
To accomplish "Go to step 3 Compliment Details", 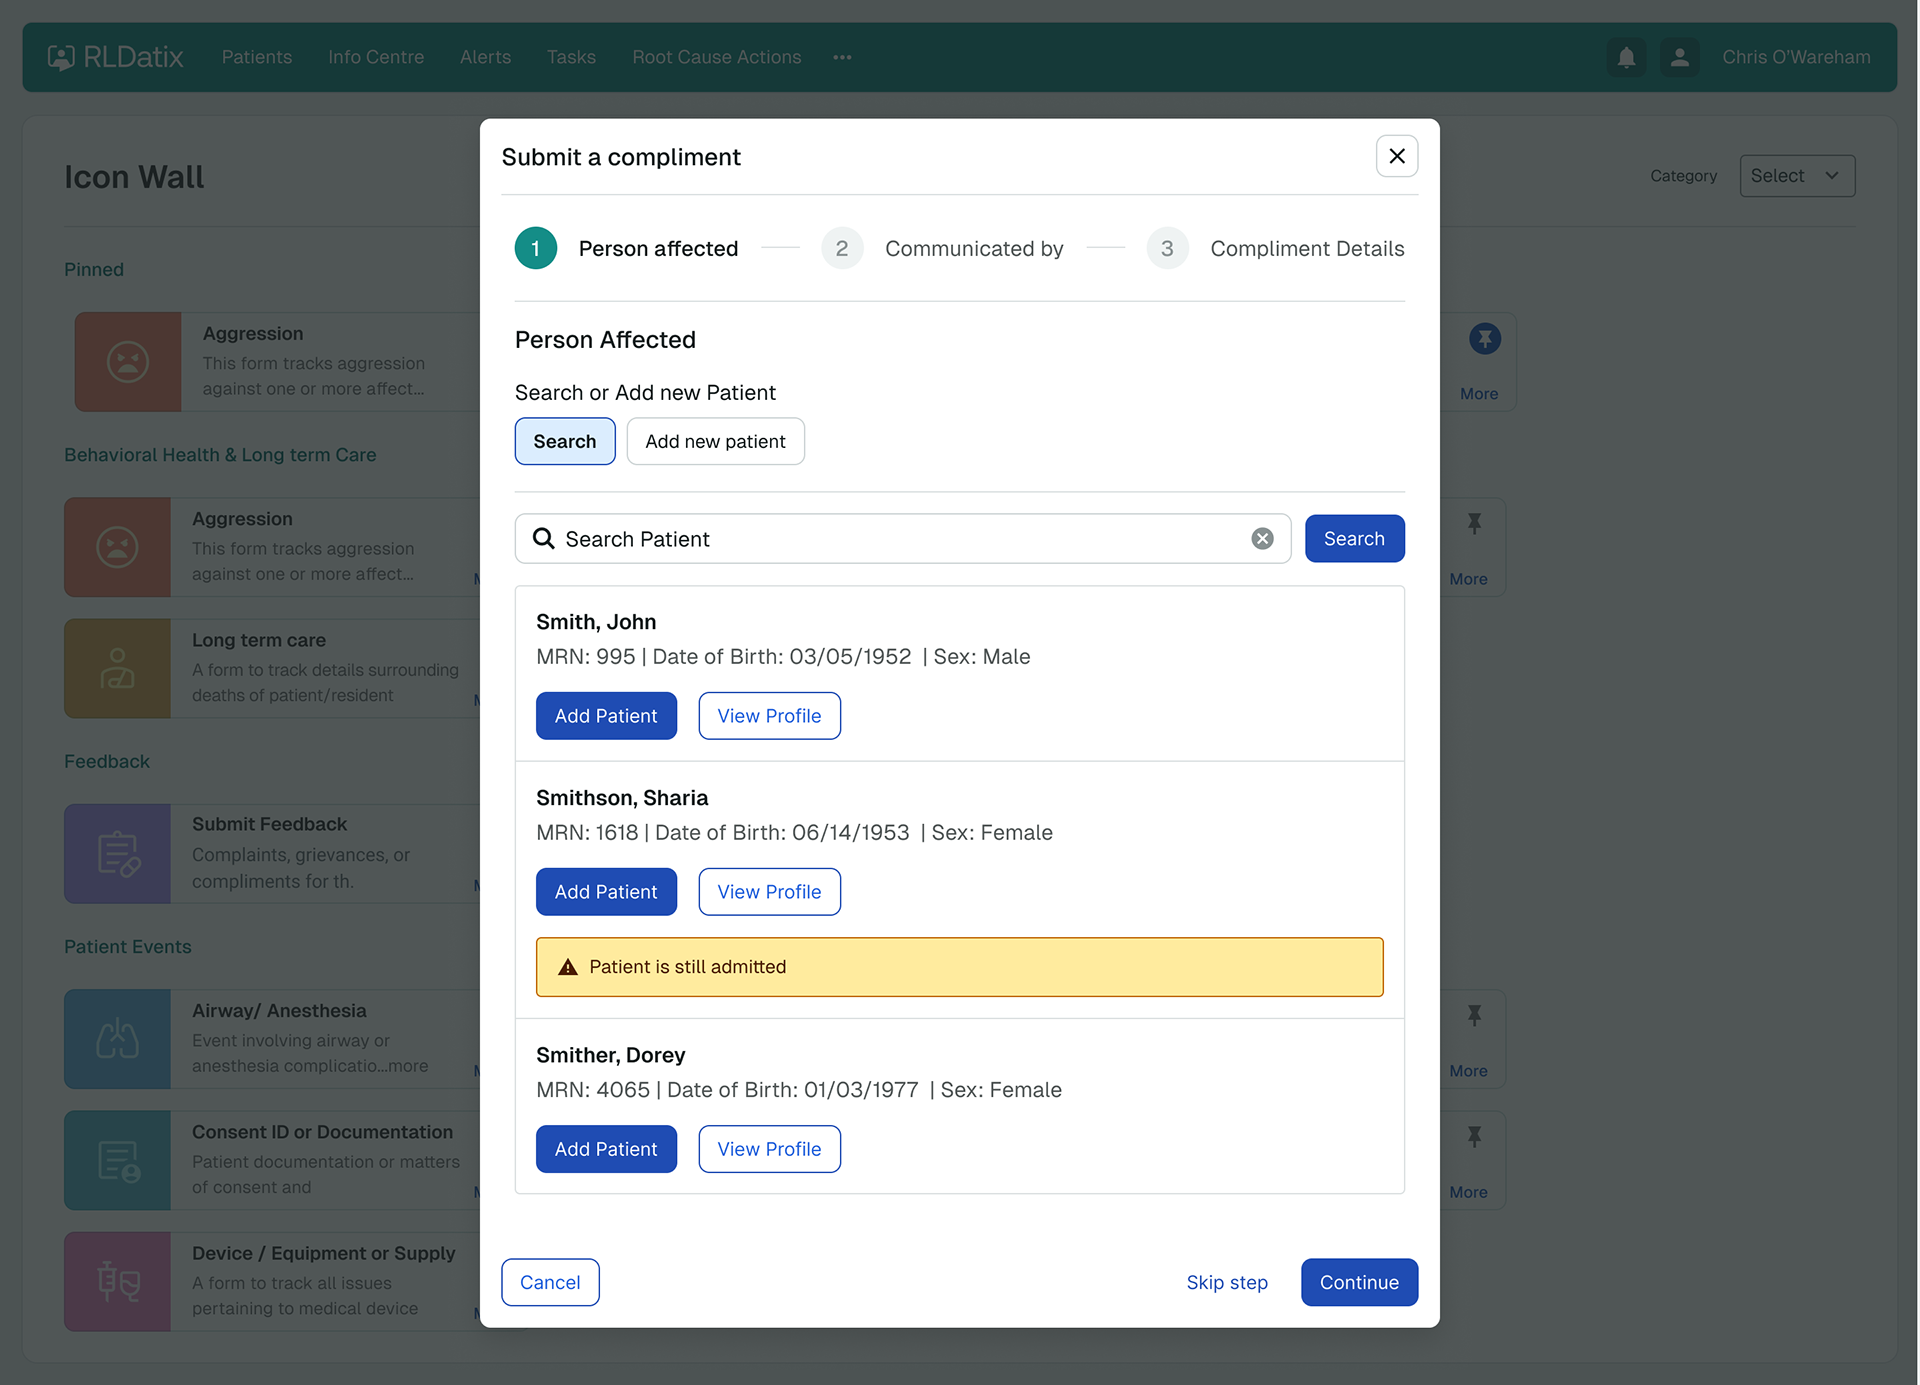I will click(1275, 249).
